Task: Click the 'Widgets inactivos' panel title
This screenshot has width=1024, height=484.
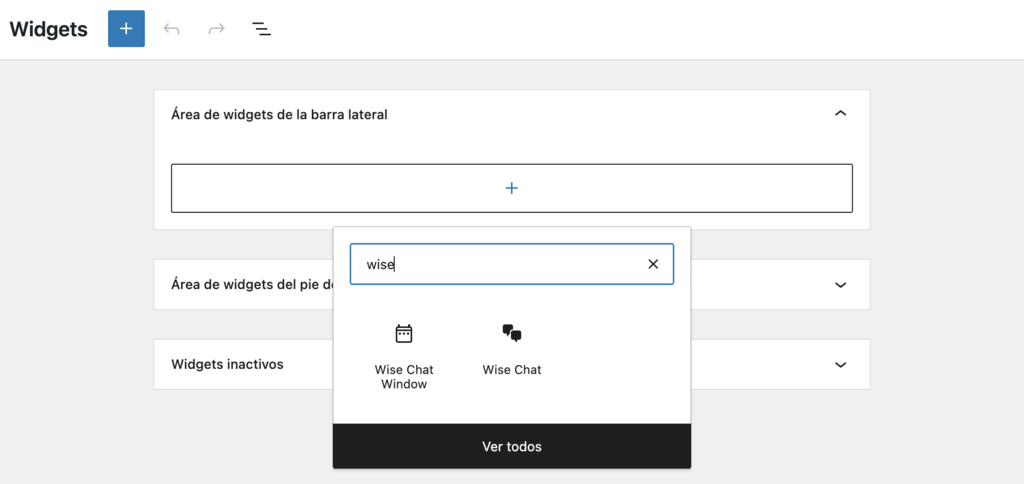Action: (227, 364)
